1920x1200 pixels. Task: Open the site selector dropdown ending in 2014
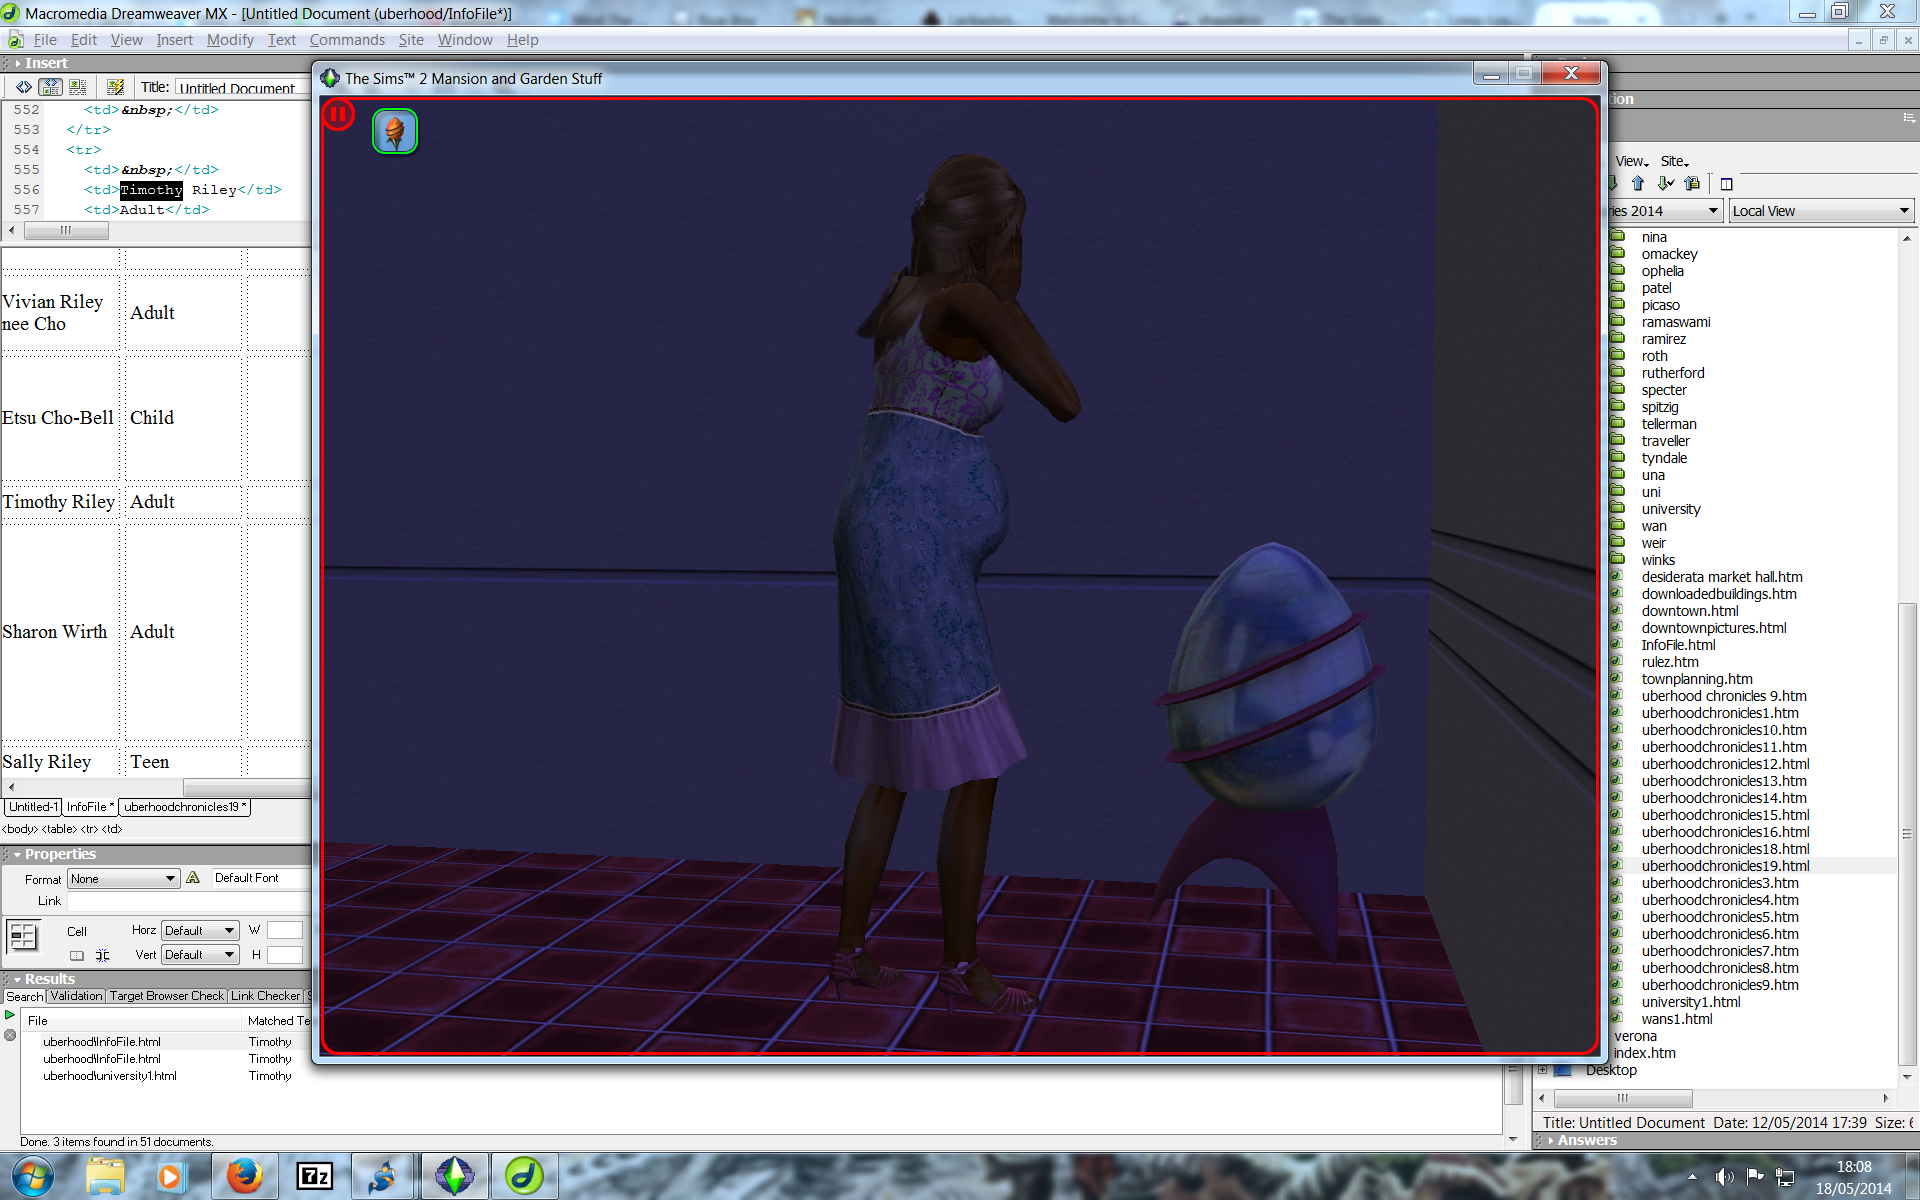[1665, 211]
